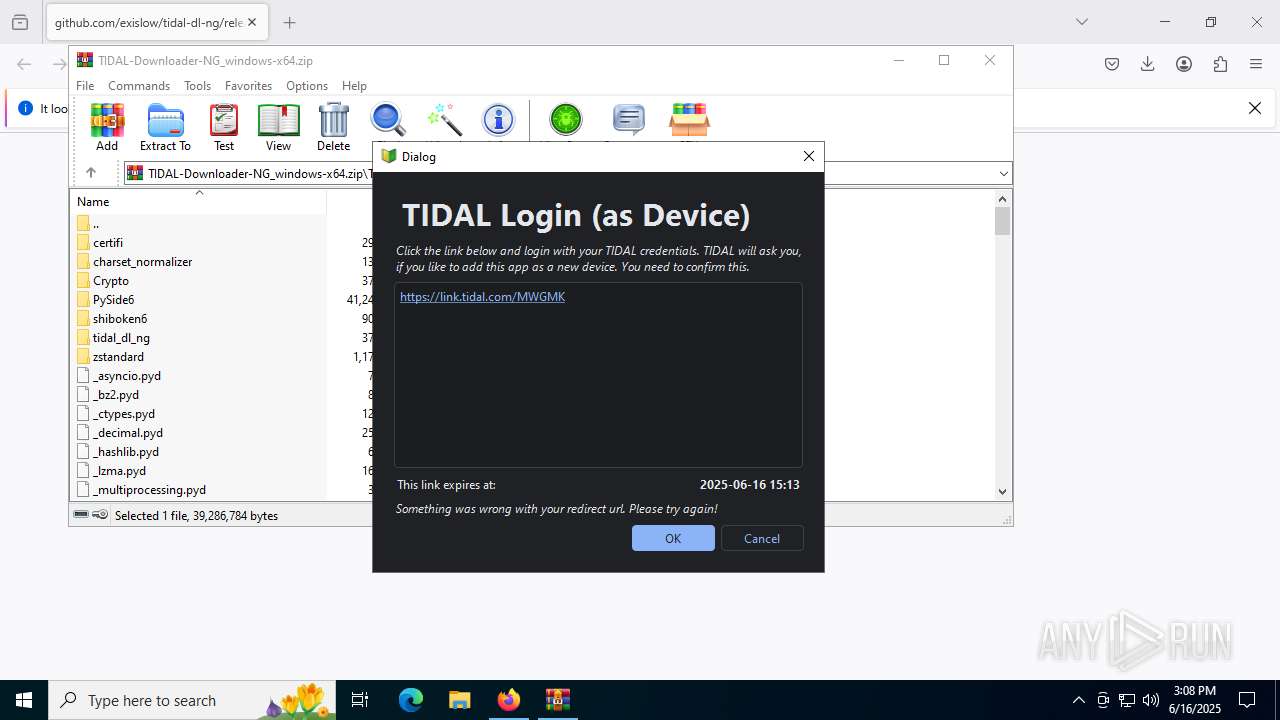Click the Delete toolbar icon in WinRAR
The height and width of the screenshot is (720, 1280).
(x=333, y=127)
